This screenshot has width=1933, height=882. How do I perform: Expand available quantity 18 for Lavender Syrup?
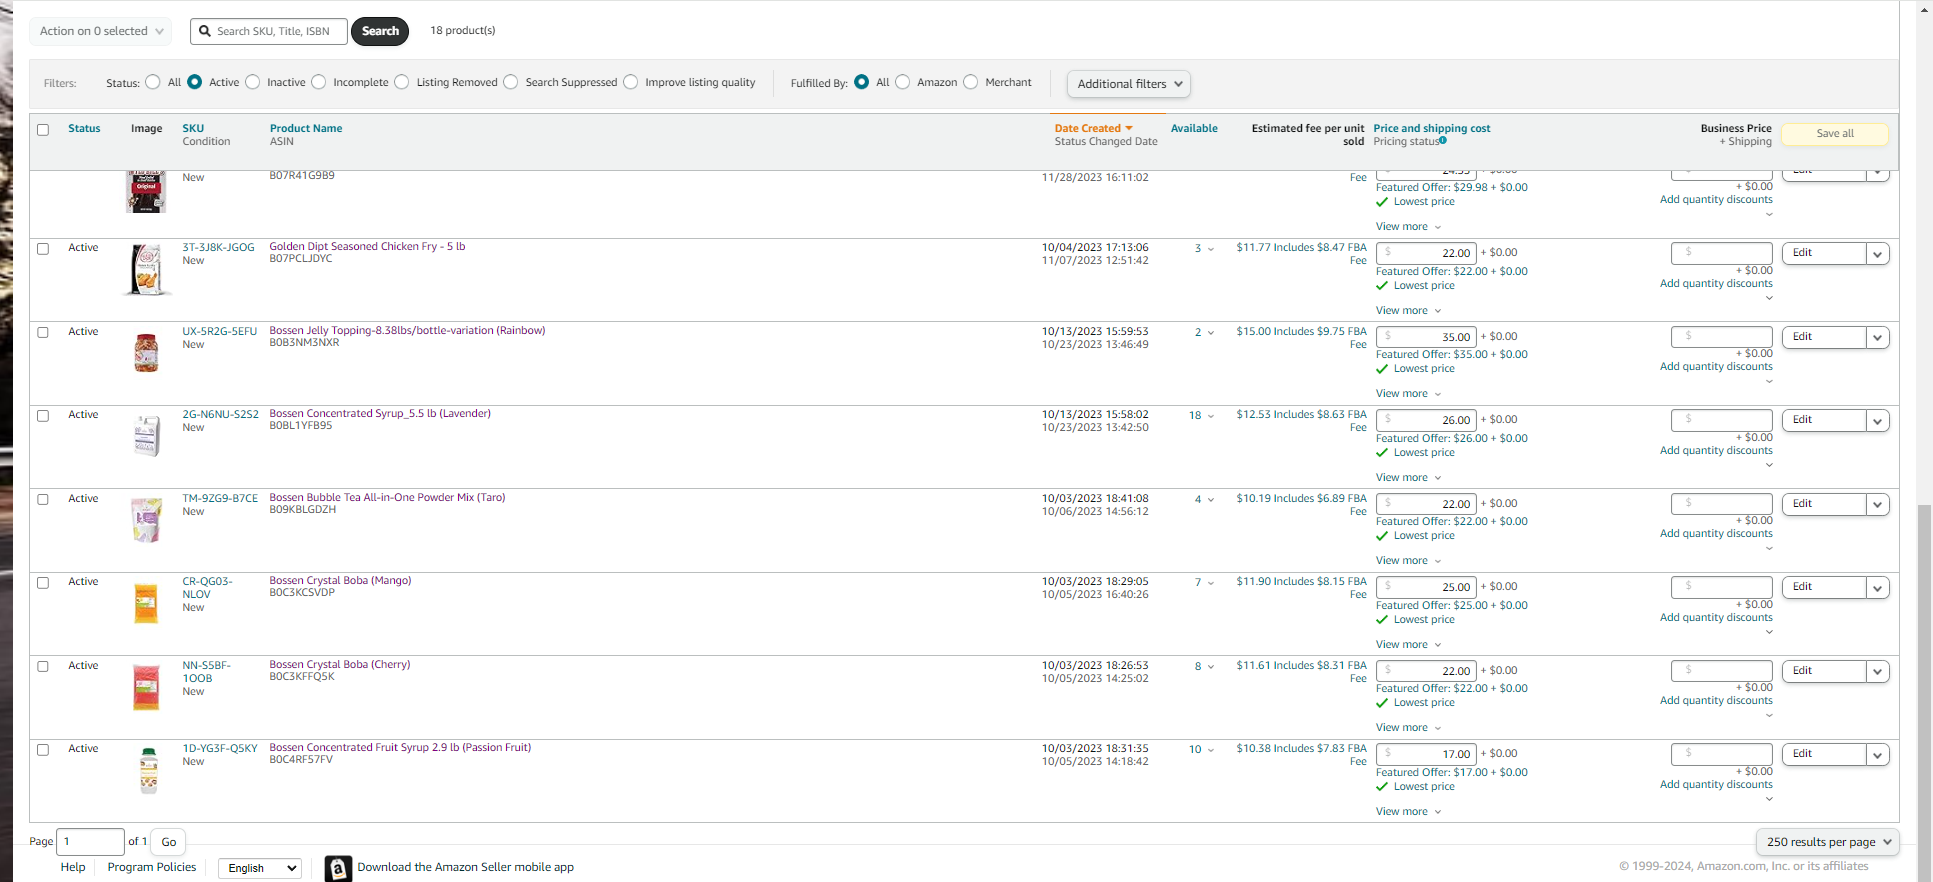tap(1201, 416)
